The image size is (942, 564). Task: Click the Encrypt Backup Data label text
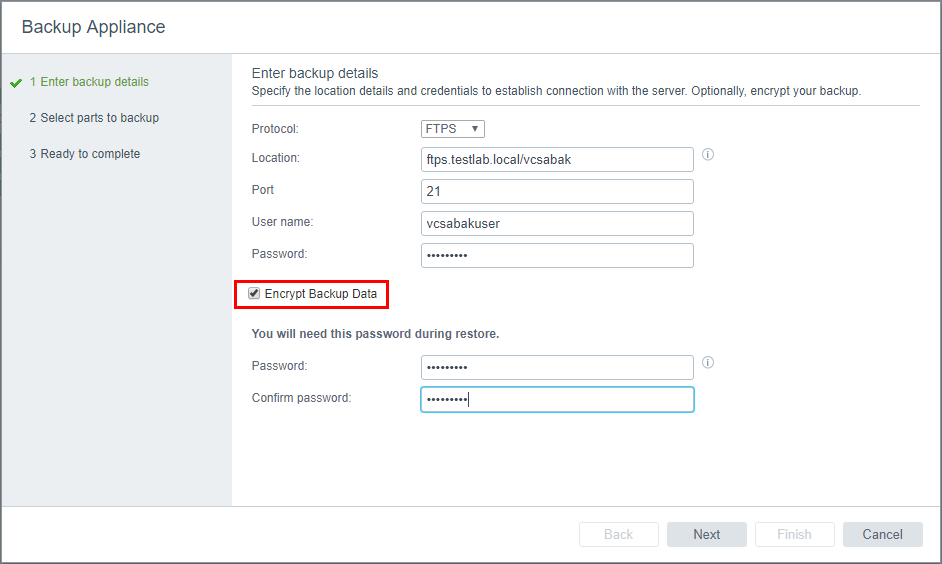click(x=321, y=294)
